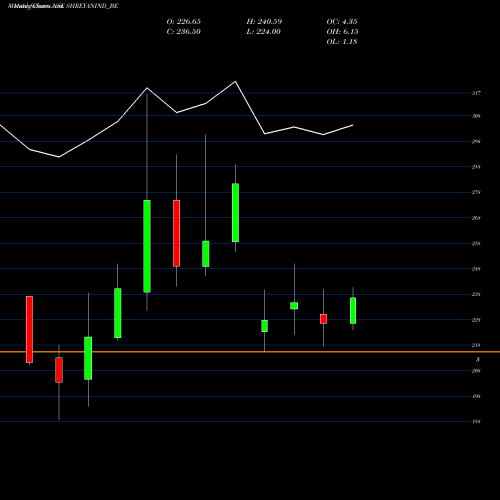Click the 258 price axis label
This screenshot has width=500, height=500.
point(476,243)
